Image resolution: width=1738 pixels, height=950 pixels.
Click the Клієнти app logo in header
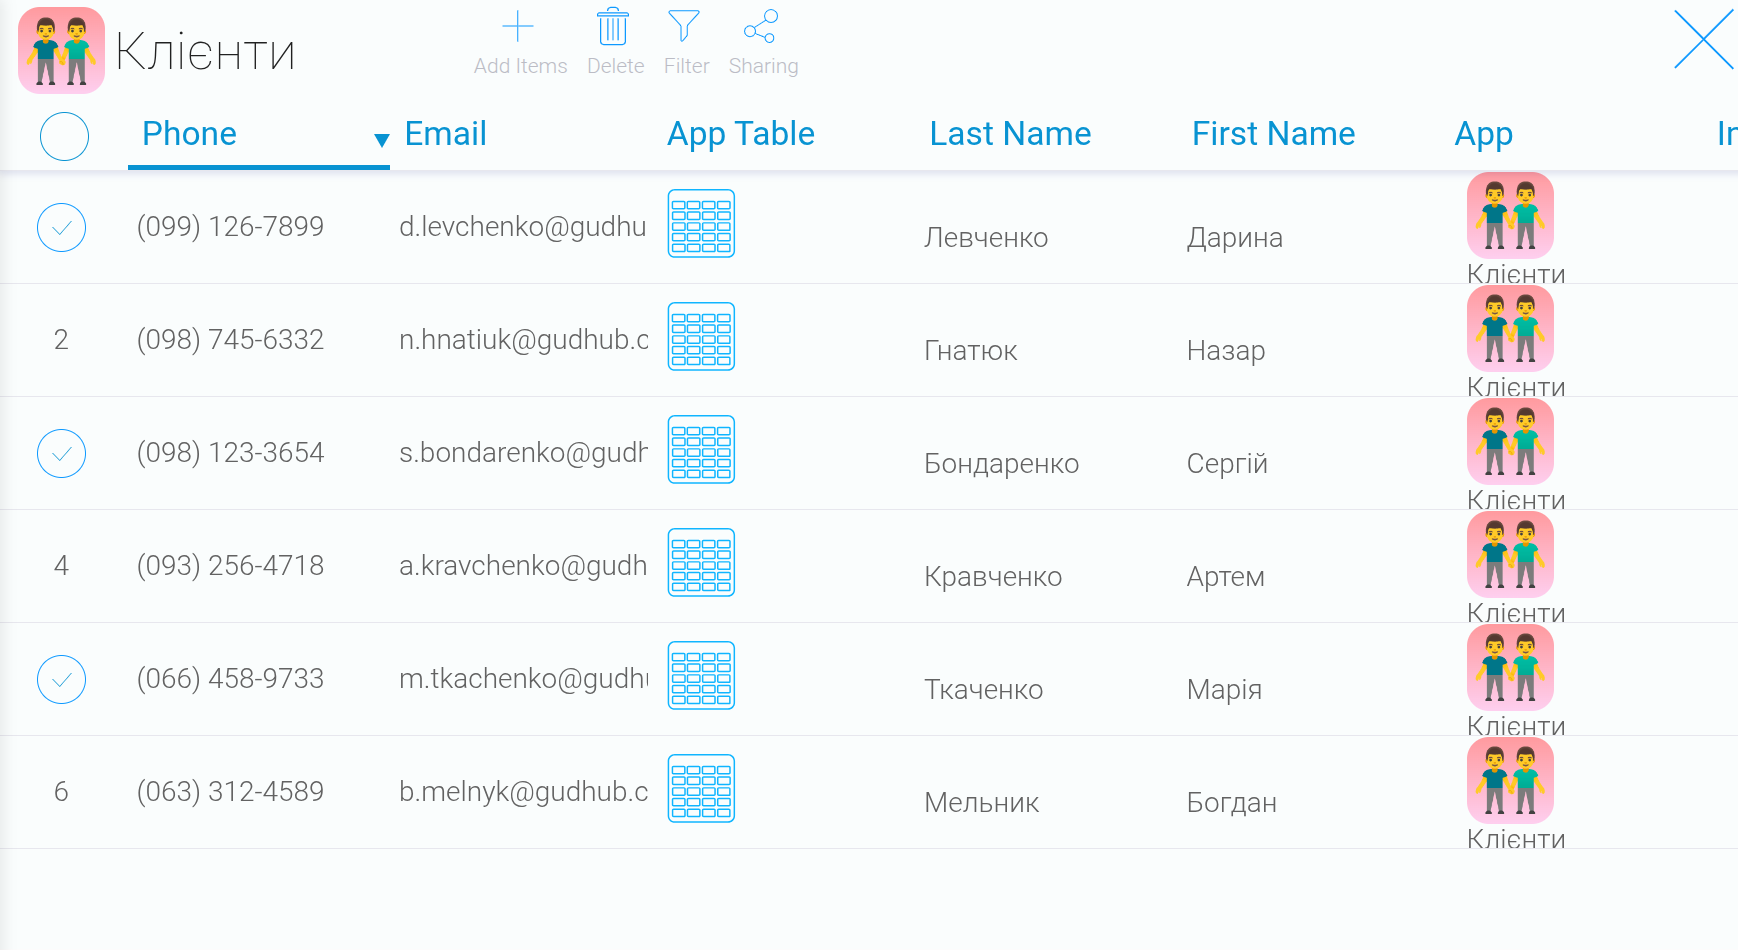tap(61, 50)
